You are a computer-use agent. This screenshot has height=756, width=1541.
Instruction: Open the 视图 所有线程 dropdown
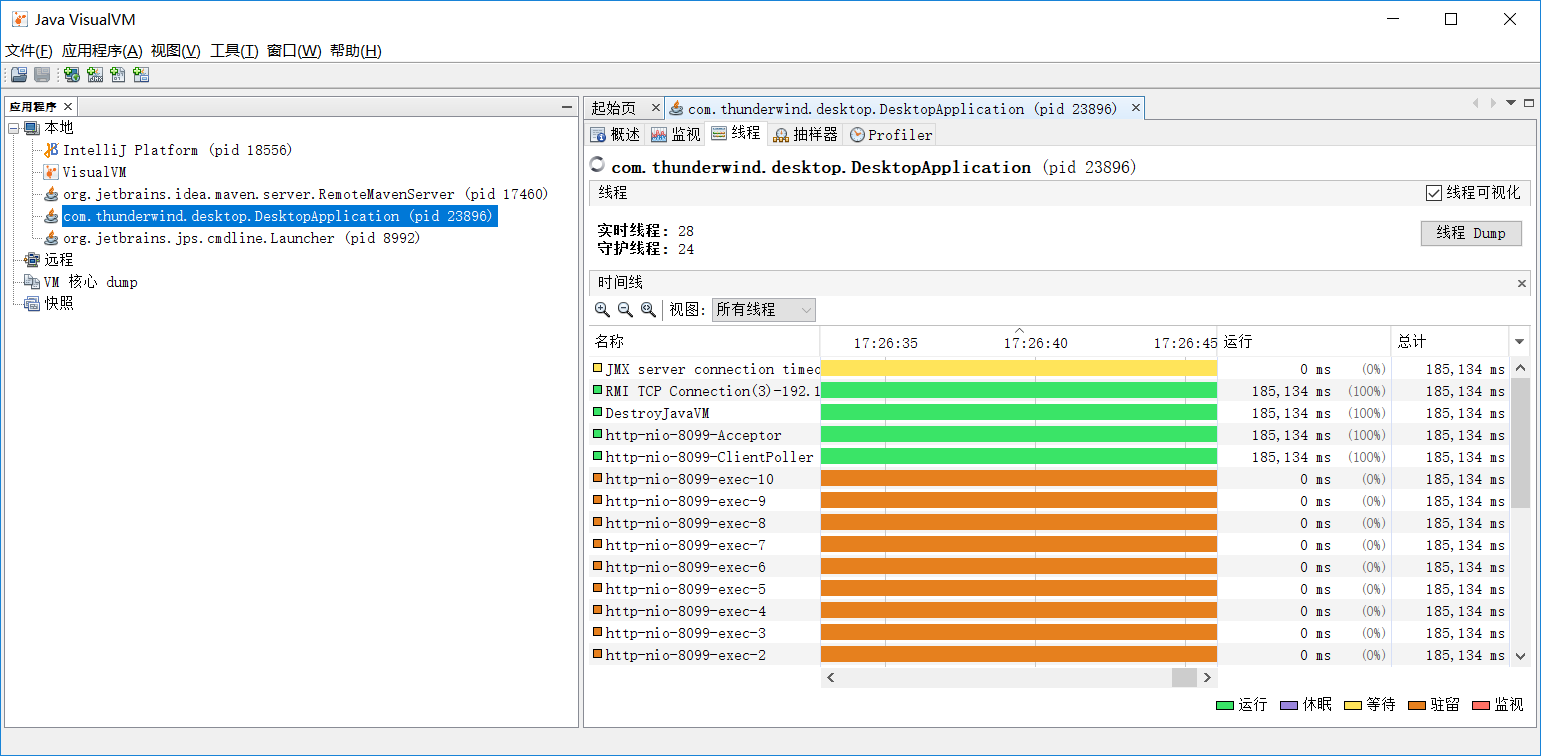(764, 310)
